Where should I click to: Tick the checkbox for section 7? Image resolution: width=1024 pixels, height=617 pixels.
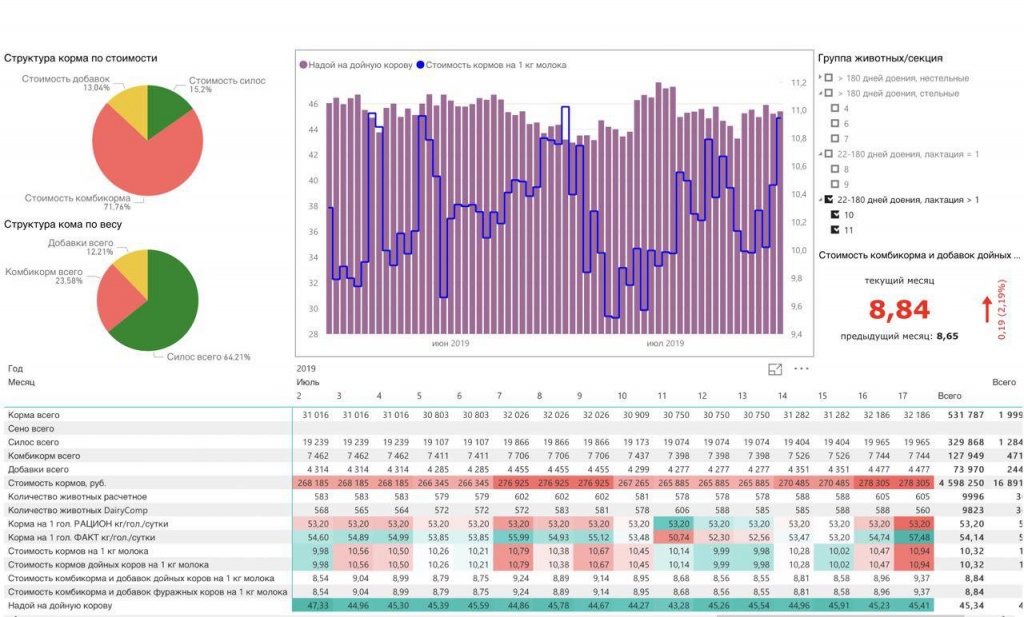pyautogui.click(x=835, y=138)
